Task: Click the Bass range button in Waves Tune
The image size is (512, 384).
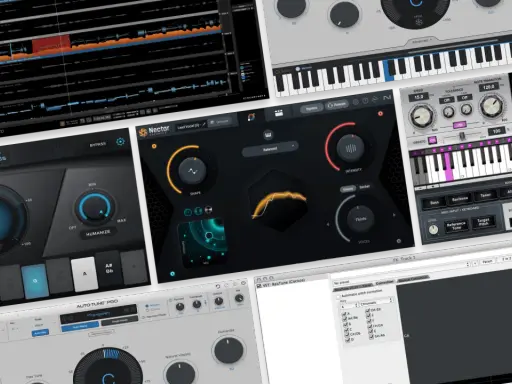Action: point(434,202)
